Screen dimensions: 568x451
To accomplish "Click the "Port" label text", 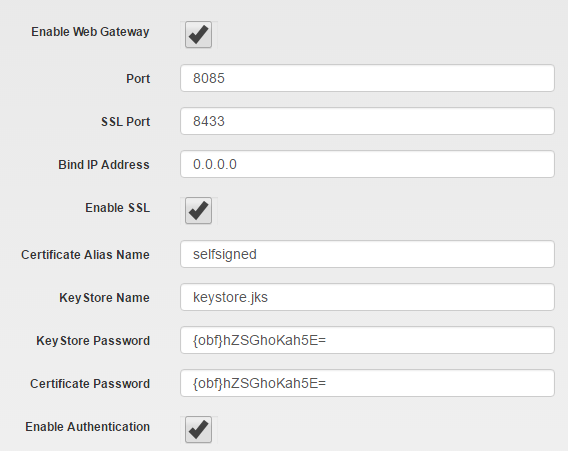I will tap(138, 79).
